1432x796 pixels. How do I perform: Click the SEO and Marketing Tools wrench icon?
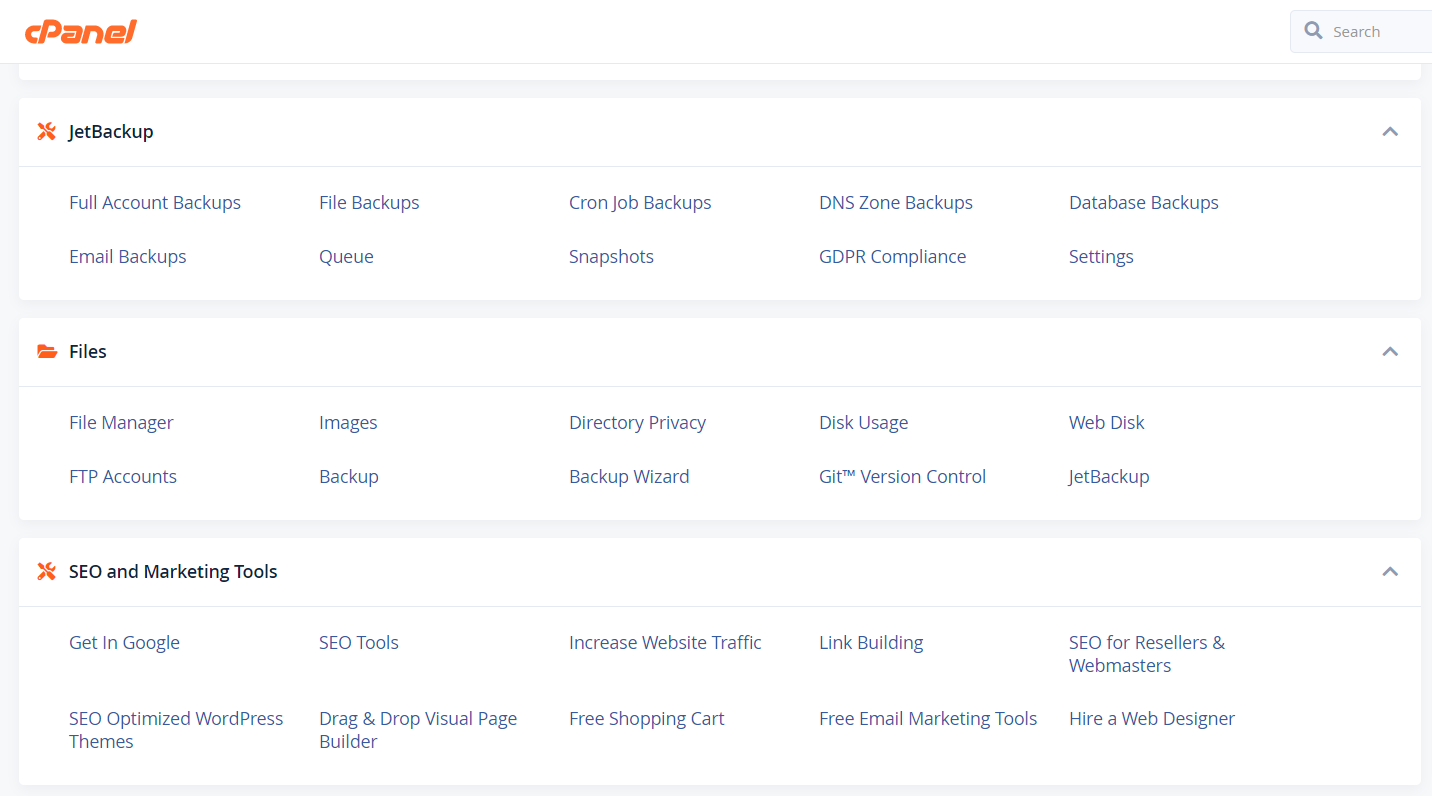coord(46,571)
